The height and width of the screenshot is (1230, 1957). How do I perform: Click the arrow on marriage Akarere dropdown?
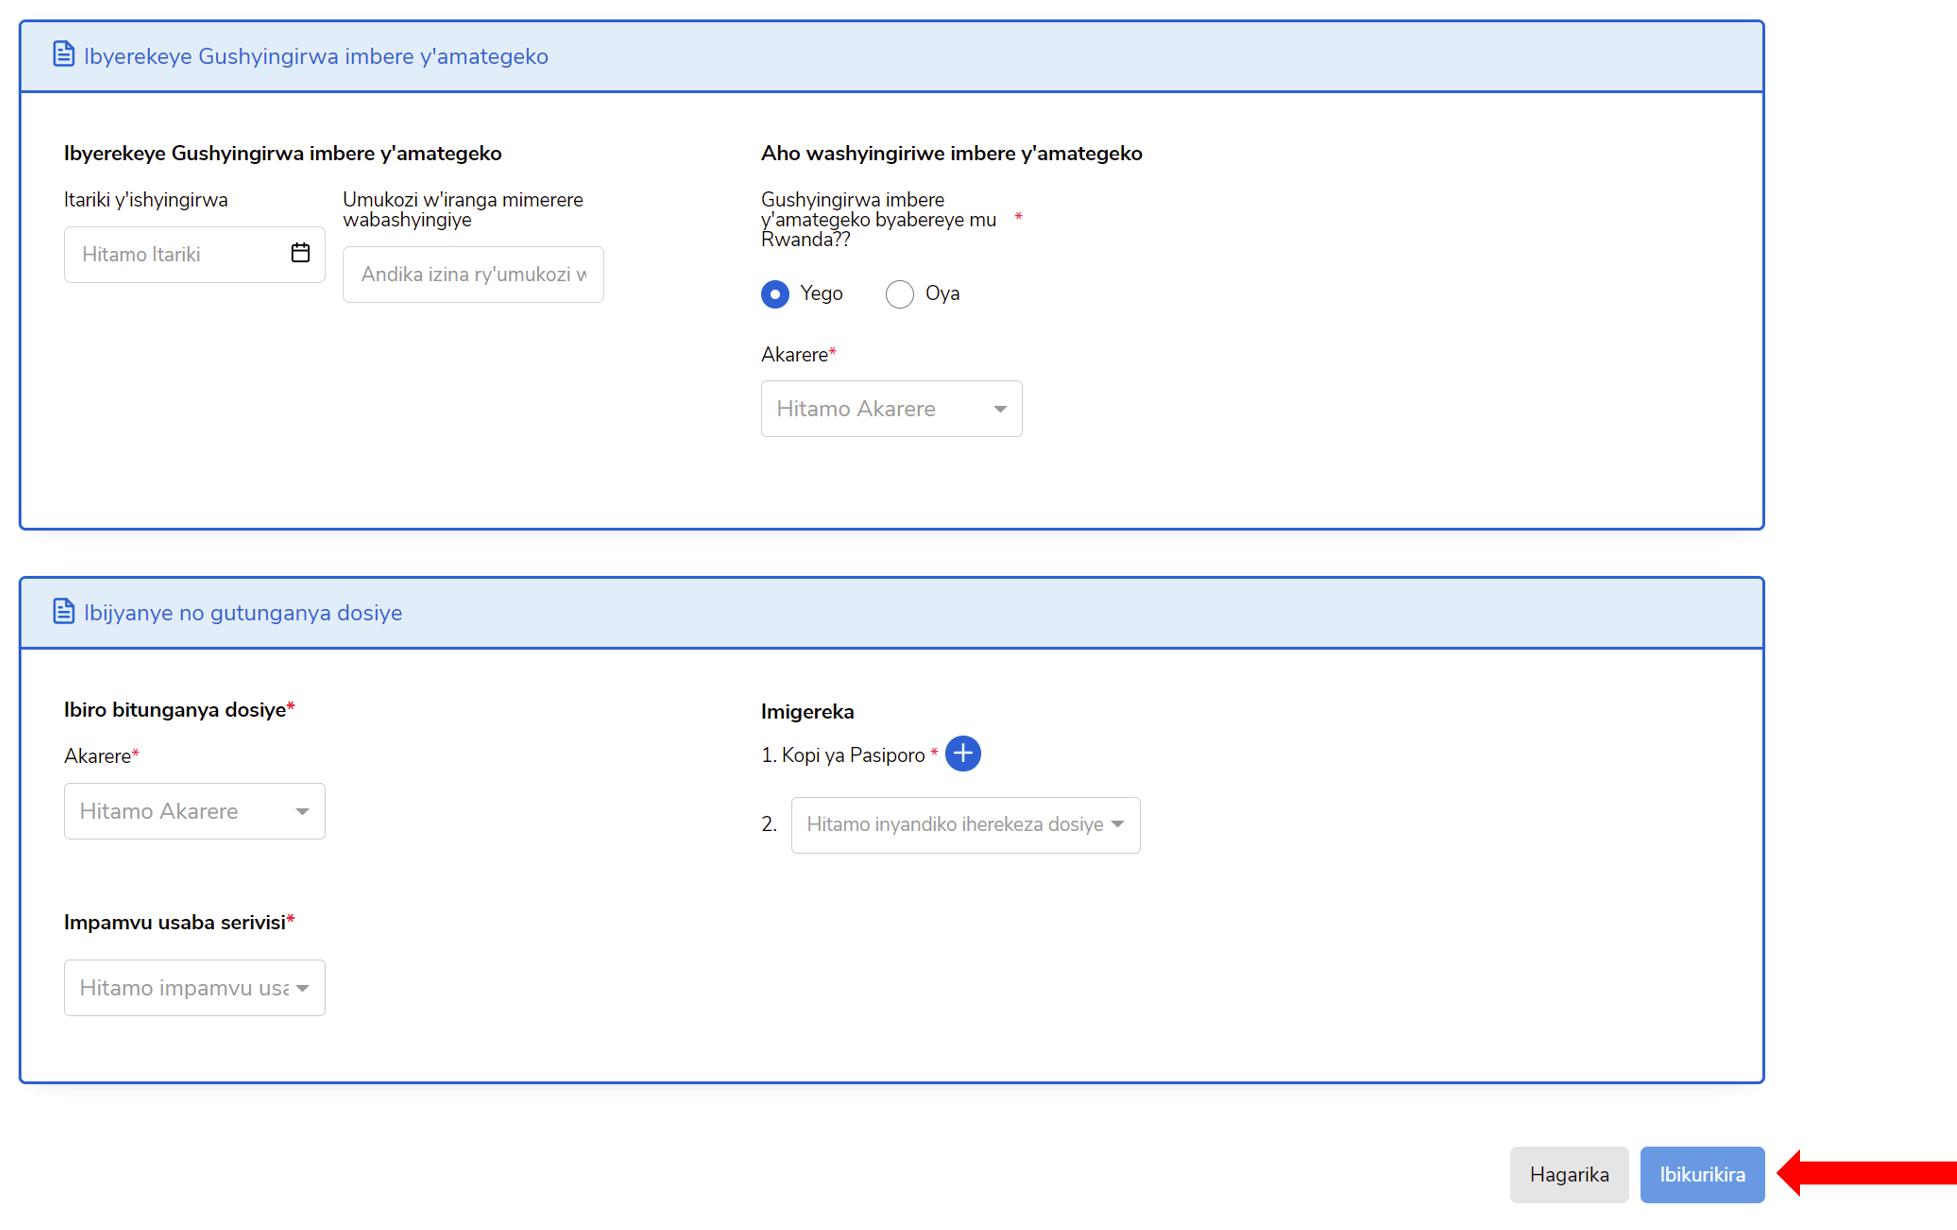[x=999, y=409]
